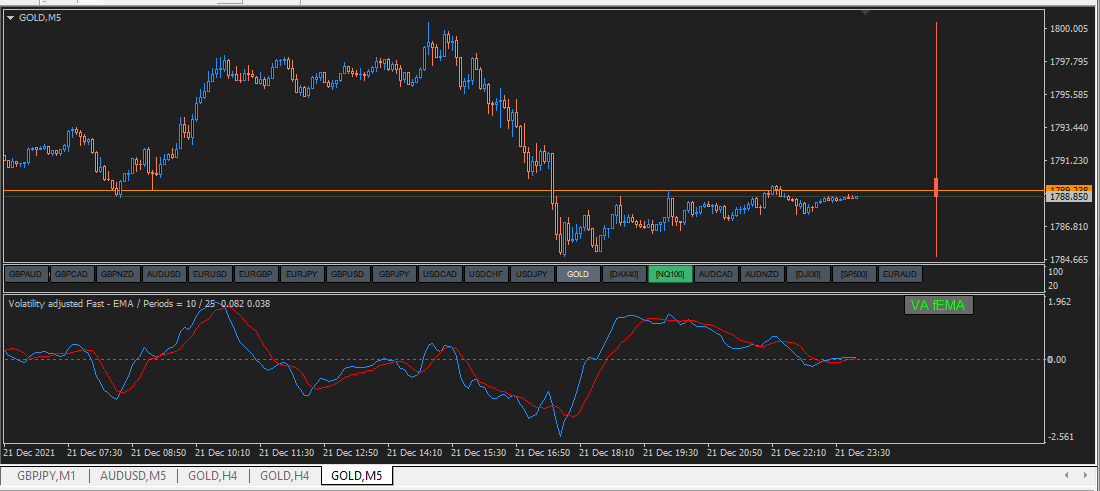The image size is (1100, 491).
Task: Click the 21 Dec 07:30 time label
Action: (95, 452)
